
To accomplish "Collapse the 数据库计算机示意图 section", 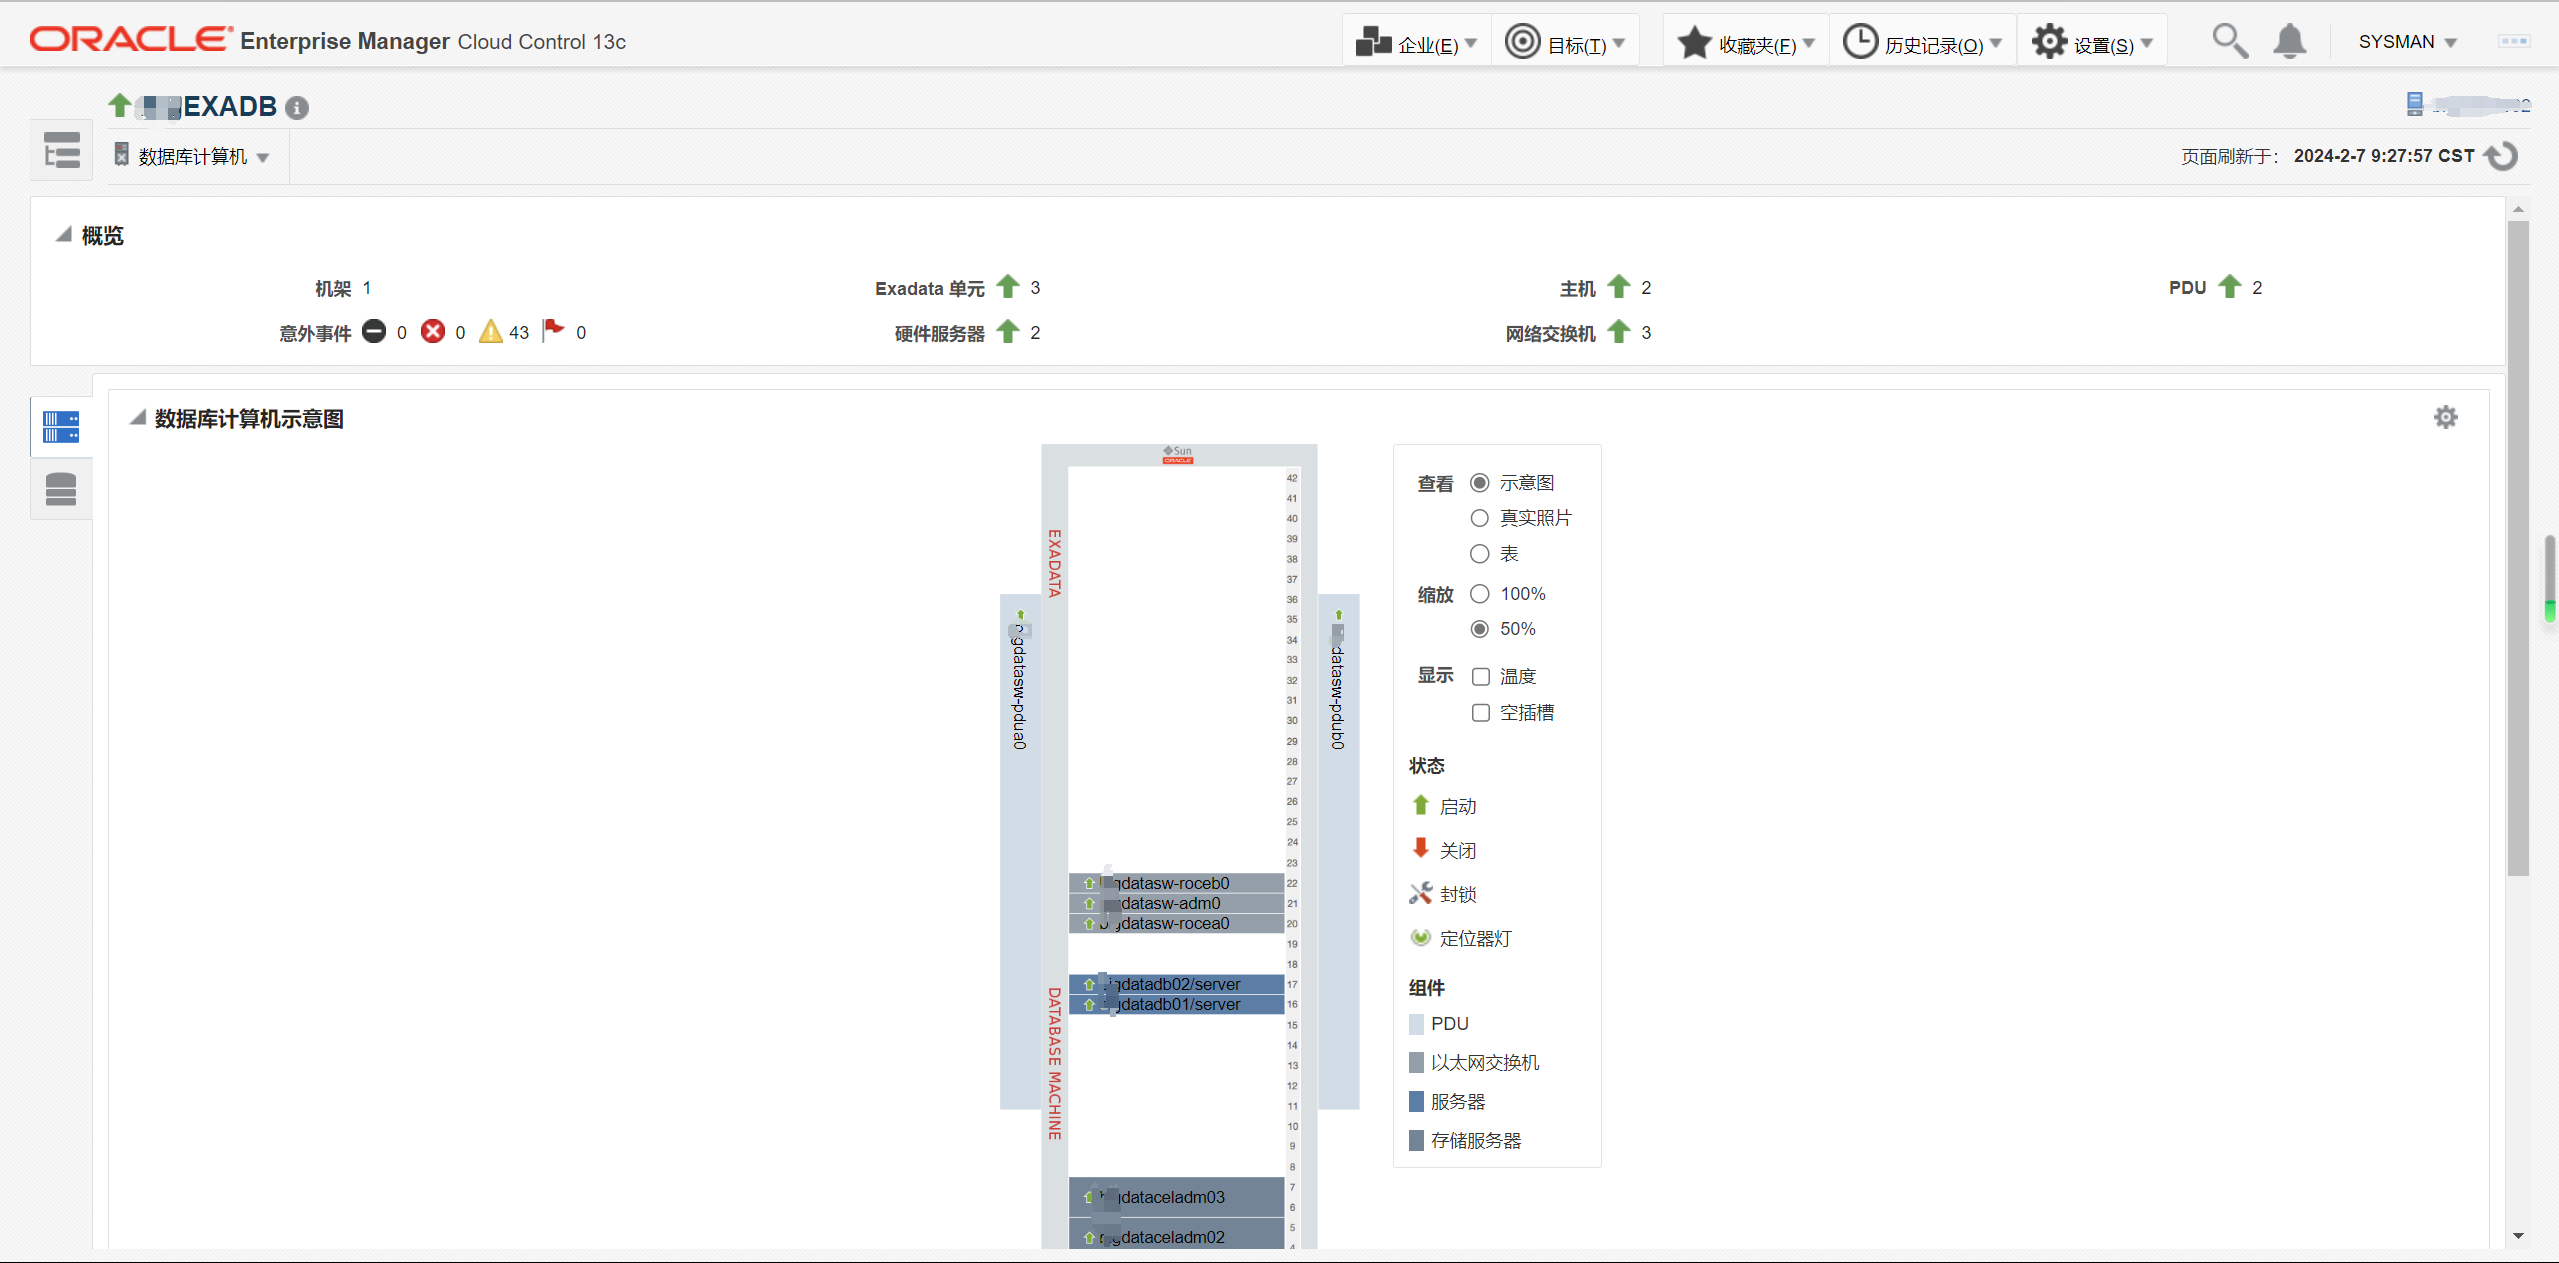I will 138,418.
